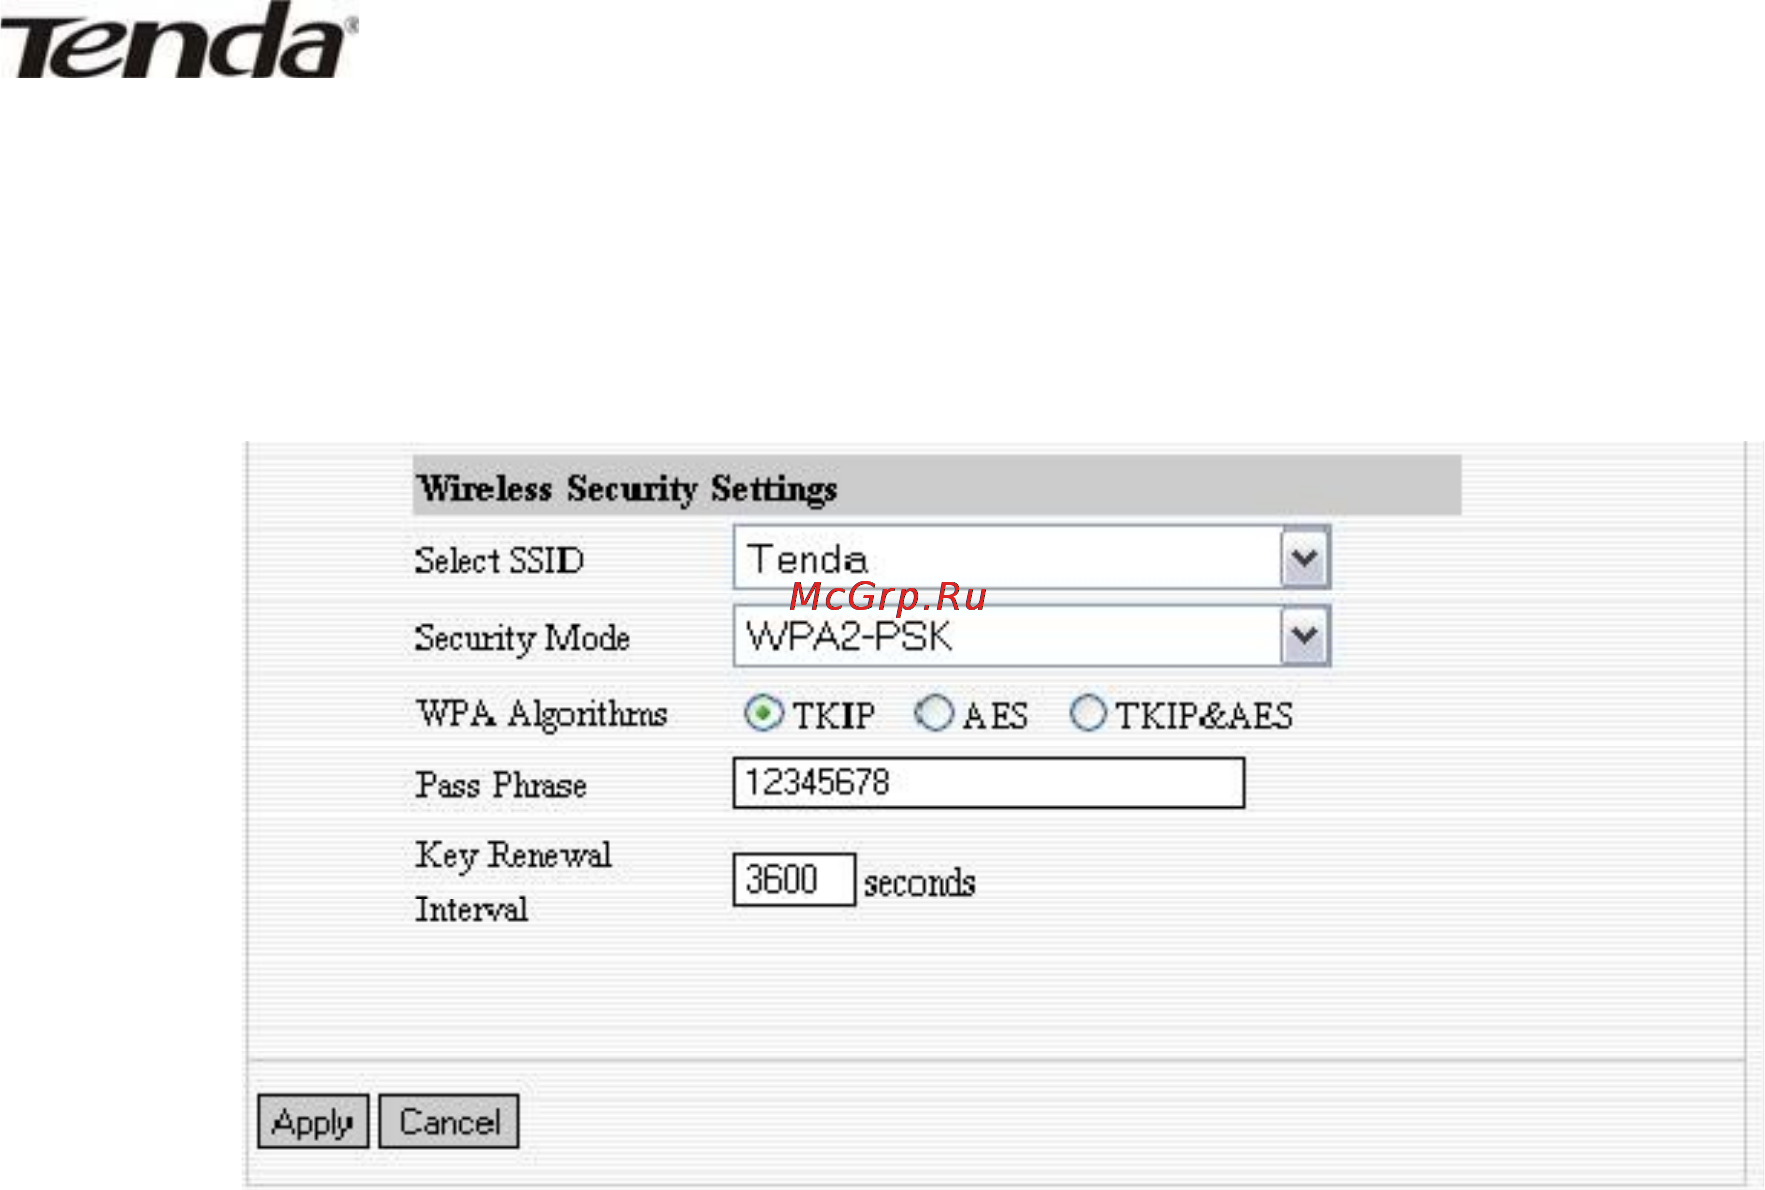Choose the AES algorithm radio button
Viewport: 1765px width, 1190px height.
pyautogui.click(x=934, y=714)
